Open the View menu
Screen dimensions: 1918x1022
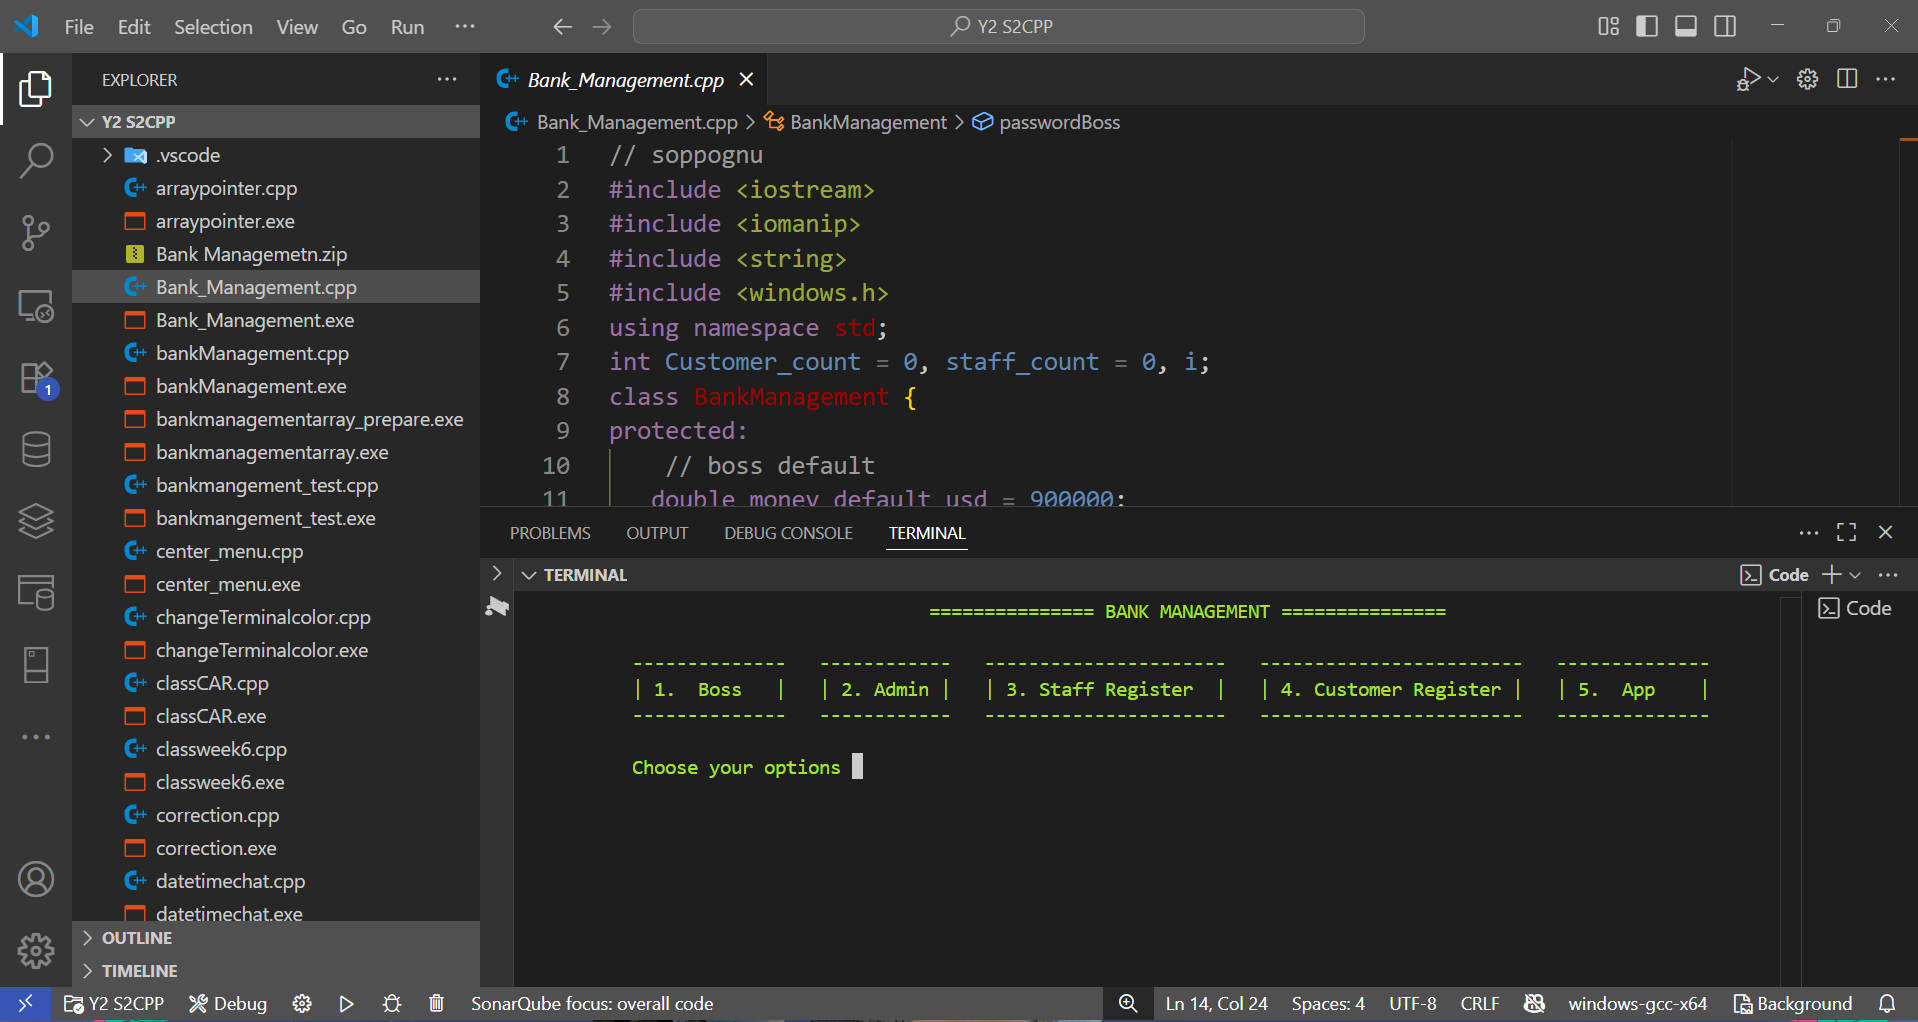pyautogui.click(x=297, y=27)
